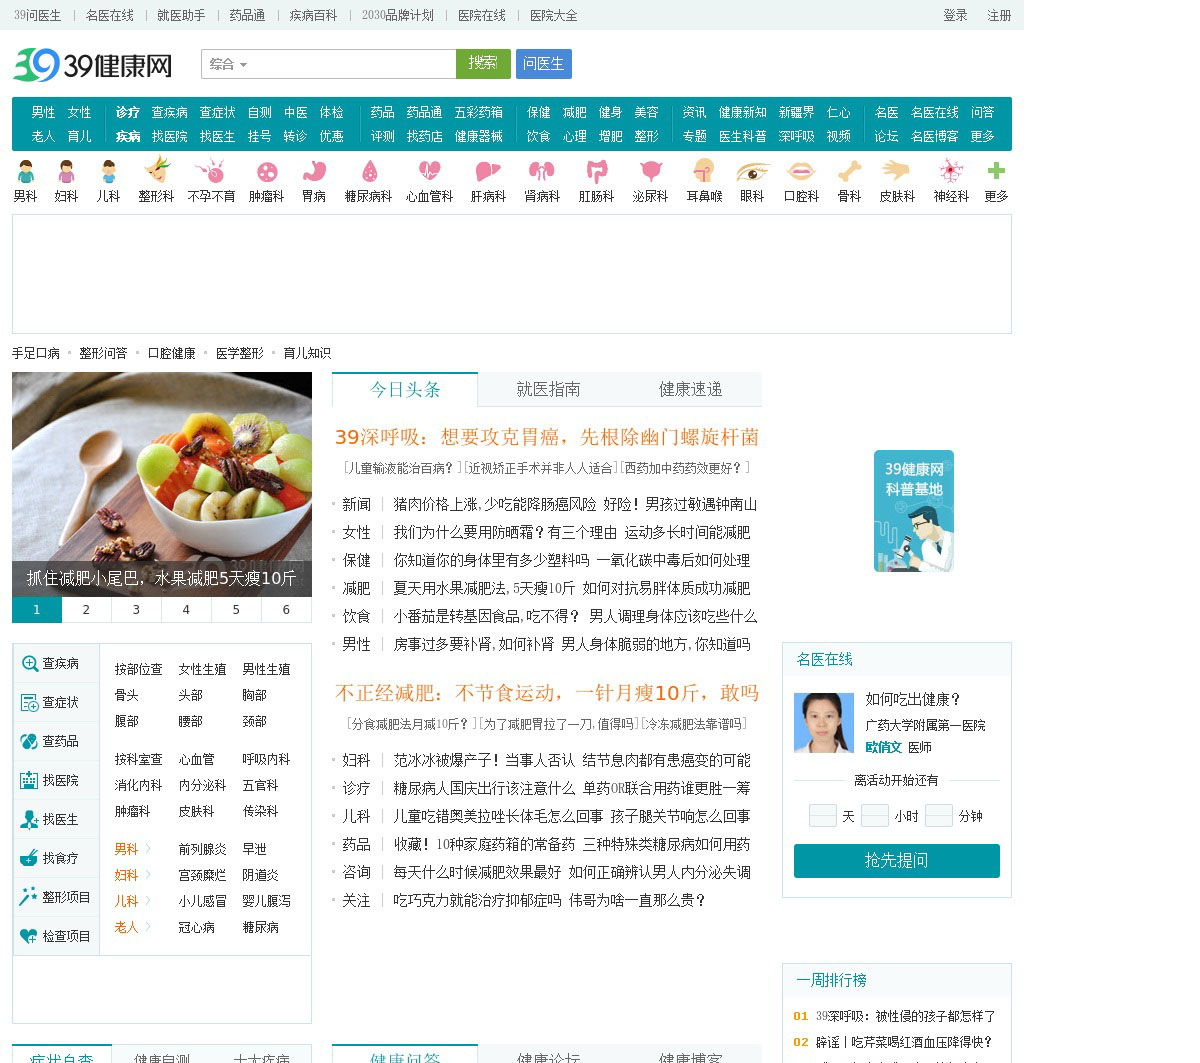Open the 神经科 neuron icon
Screen dimensions: 1200x1063
tap(951, 171)
